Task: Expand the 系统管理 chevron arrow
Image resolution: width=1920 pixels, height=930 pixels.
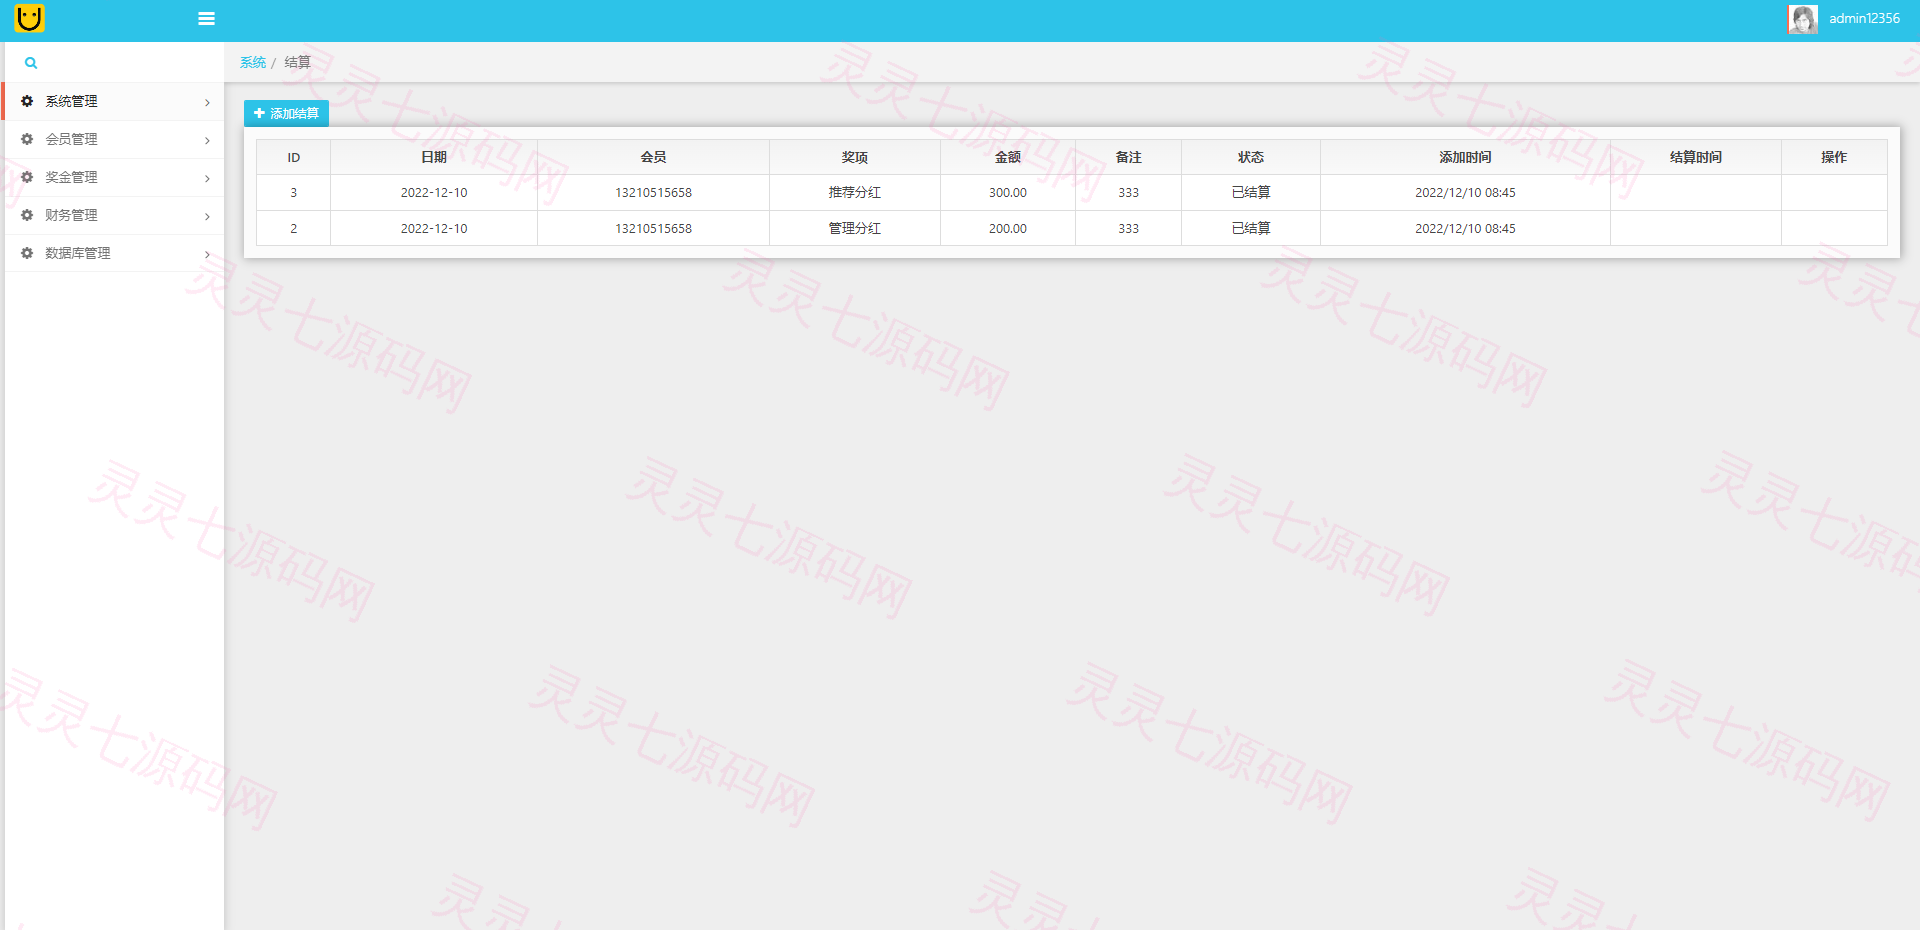Action: (x=207, y=102)
